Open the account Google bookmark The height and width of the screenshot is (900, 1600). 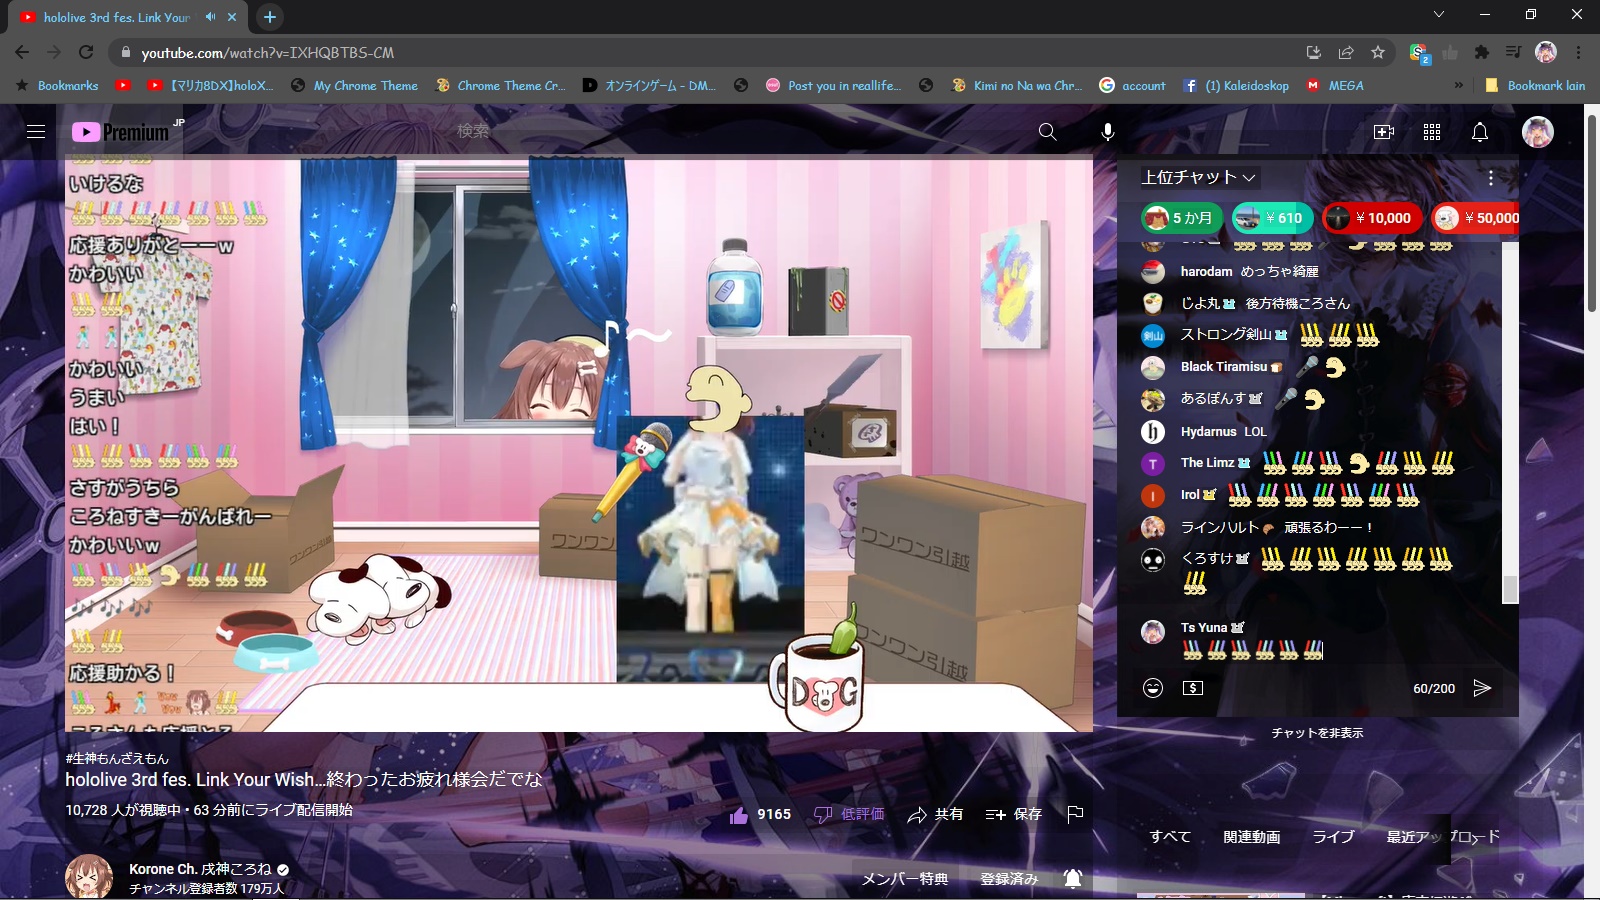point(1133,86)
